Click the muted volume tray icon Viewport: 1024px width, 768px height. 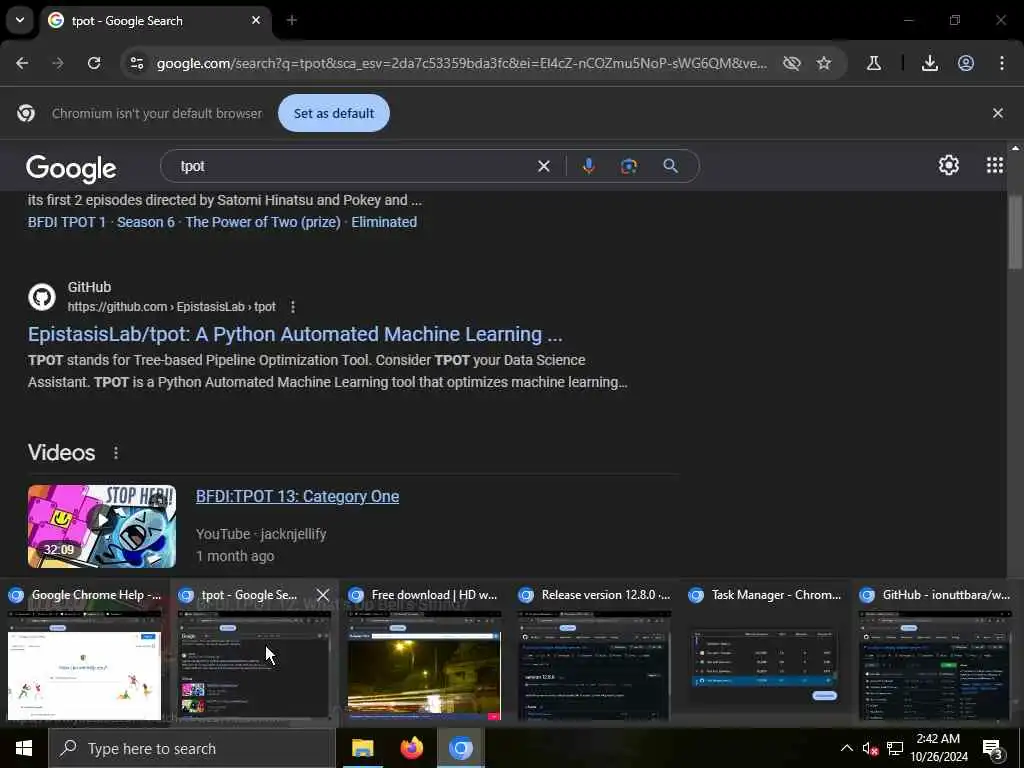(869, 748)
